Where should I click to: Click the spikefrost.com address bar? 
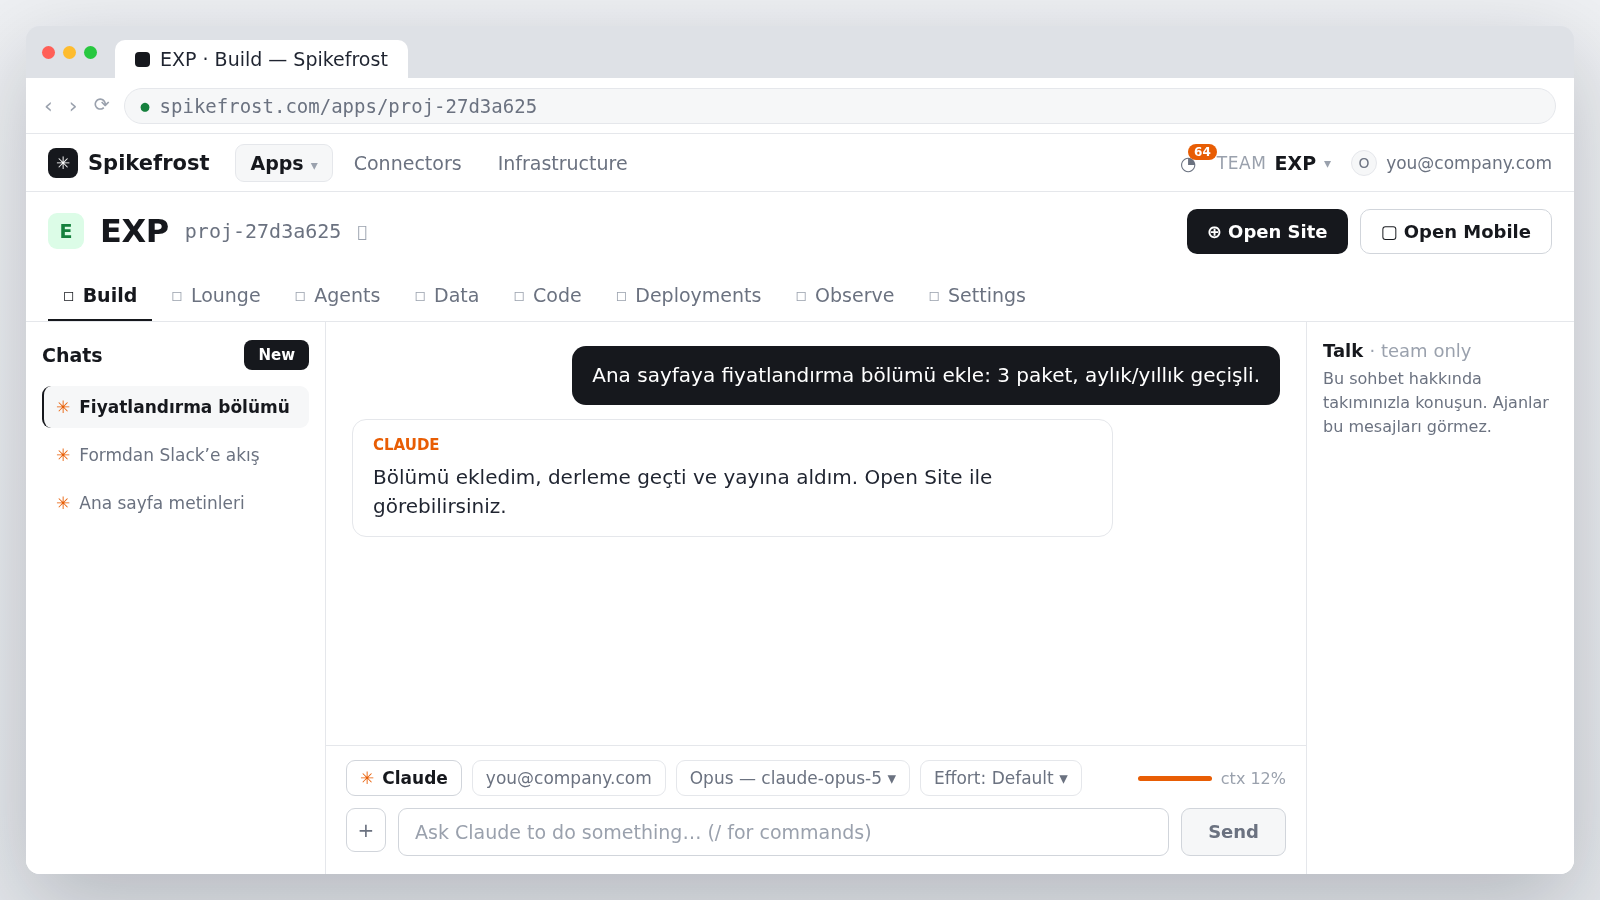point(840,106)
